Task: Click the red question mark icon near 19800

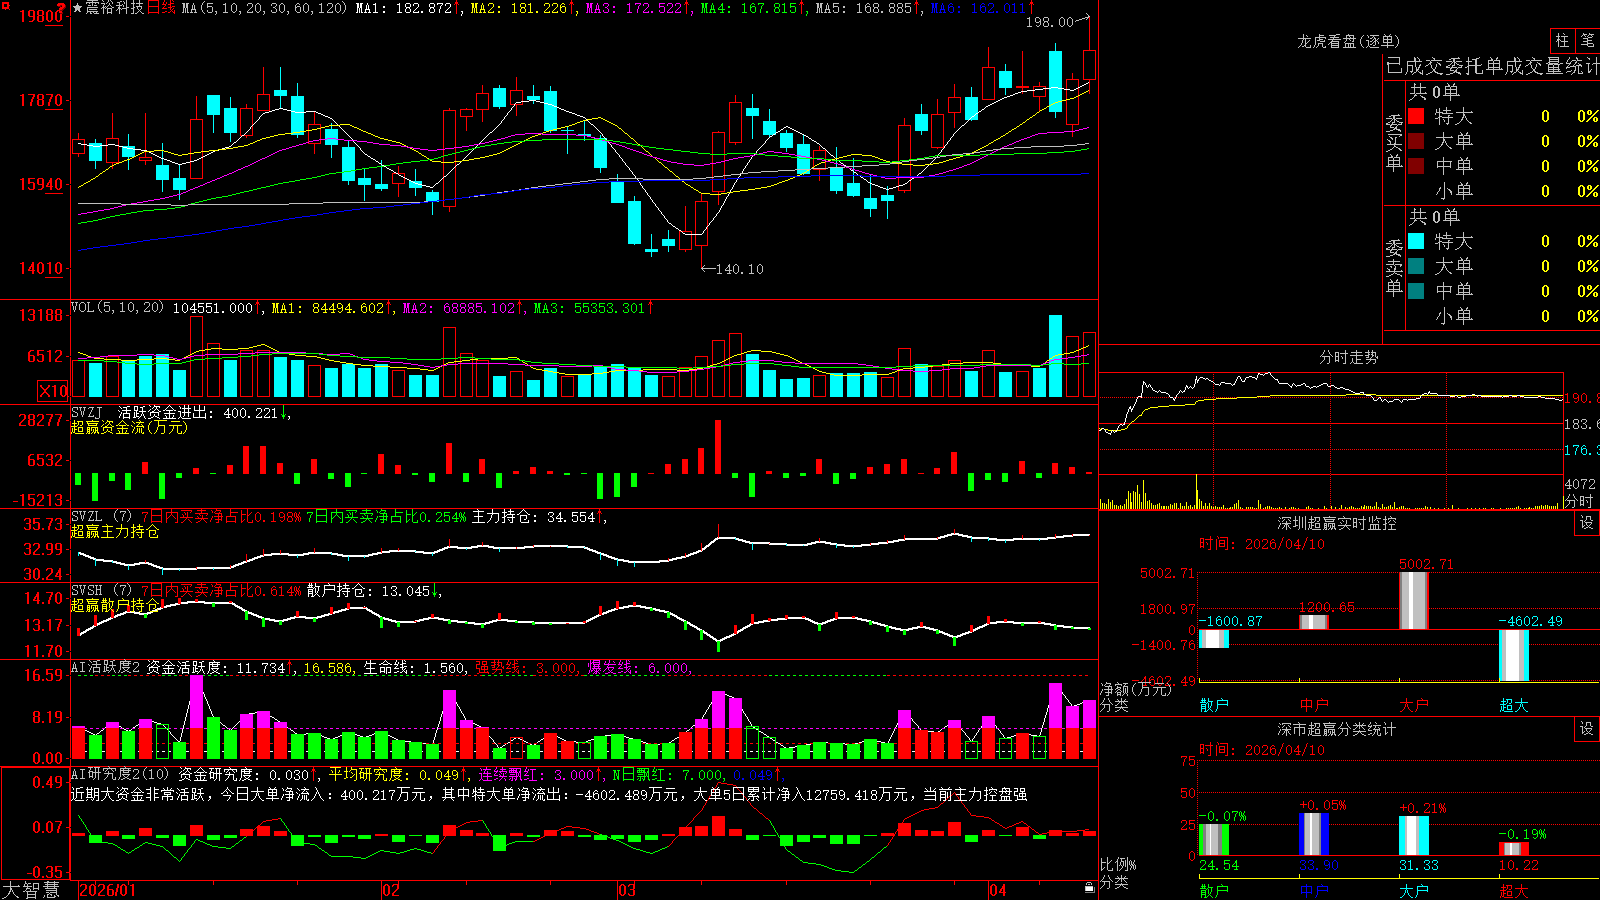Action: click(62, 7)
